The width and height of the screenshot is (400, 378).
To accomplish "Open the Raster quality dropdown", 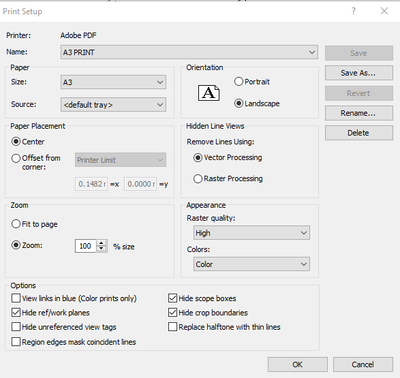I will pos(251,233).
